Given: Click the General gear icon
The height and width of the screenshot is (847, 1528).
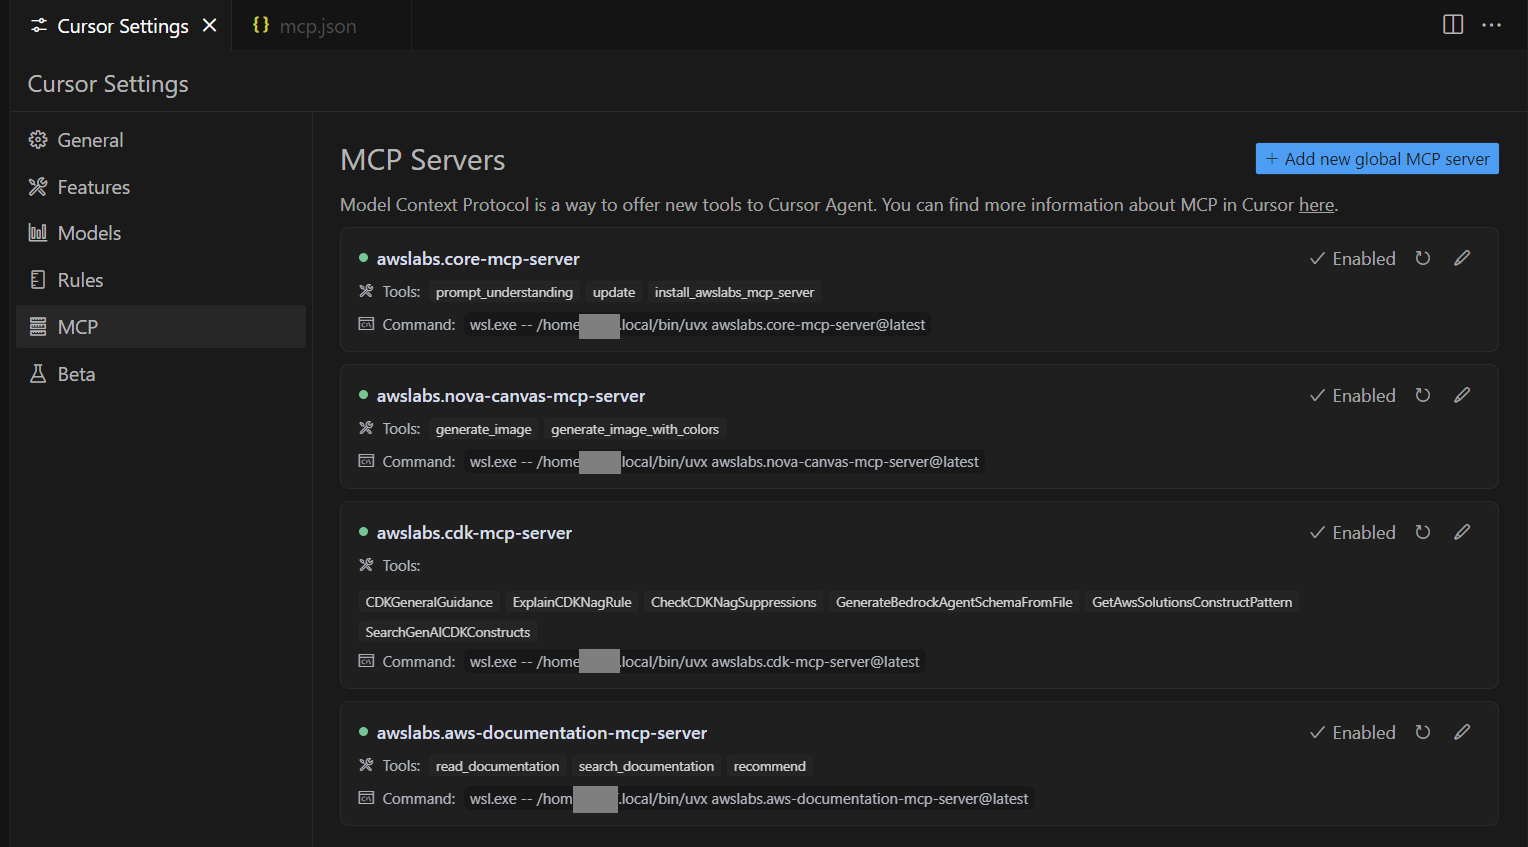Looking at the screenshot, I should [38, 140].
